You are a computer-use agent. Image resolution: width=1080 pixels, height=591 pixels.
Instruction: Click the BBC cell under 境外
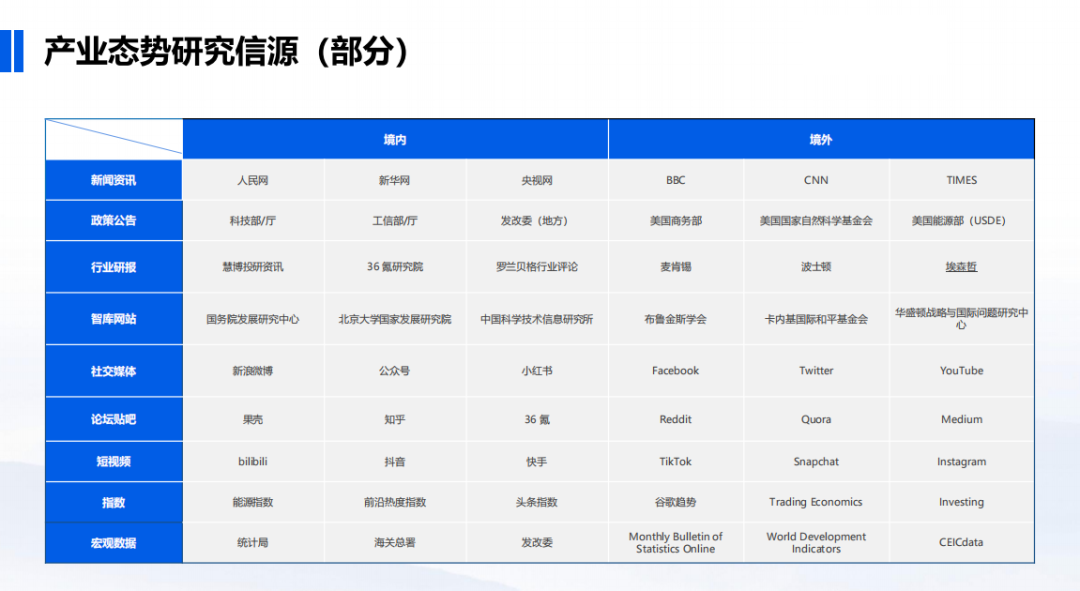pyautogui.click(x=676, y=180)
